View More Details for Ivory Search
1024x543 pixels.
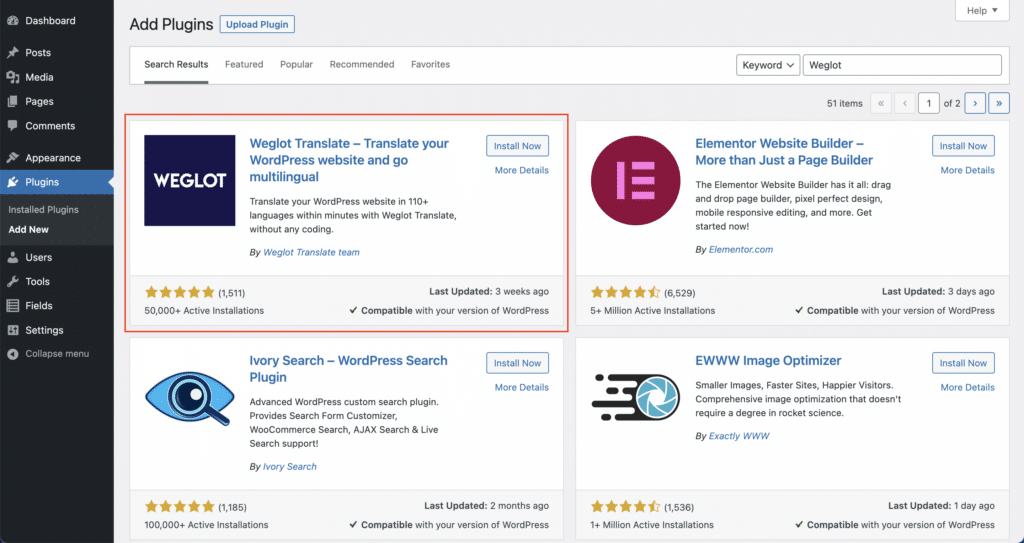point(522,387)
